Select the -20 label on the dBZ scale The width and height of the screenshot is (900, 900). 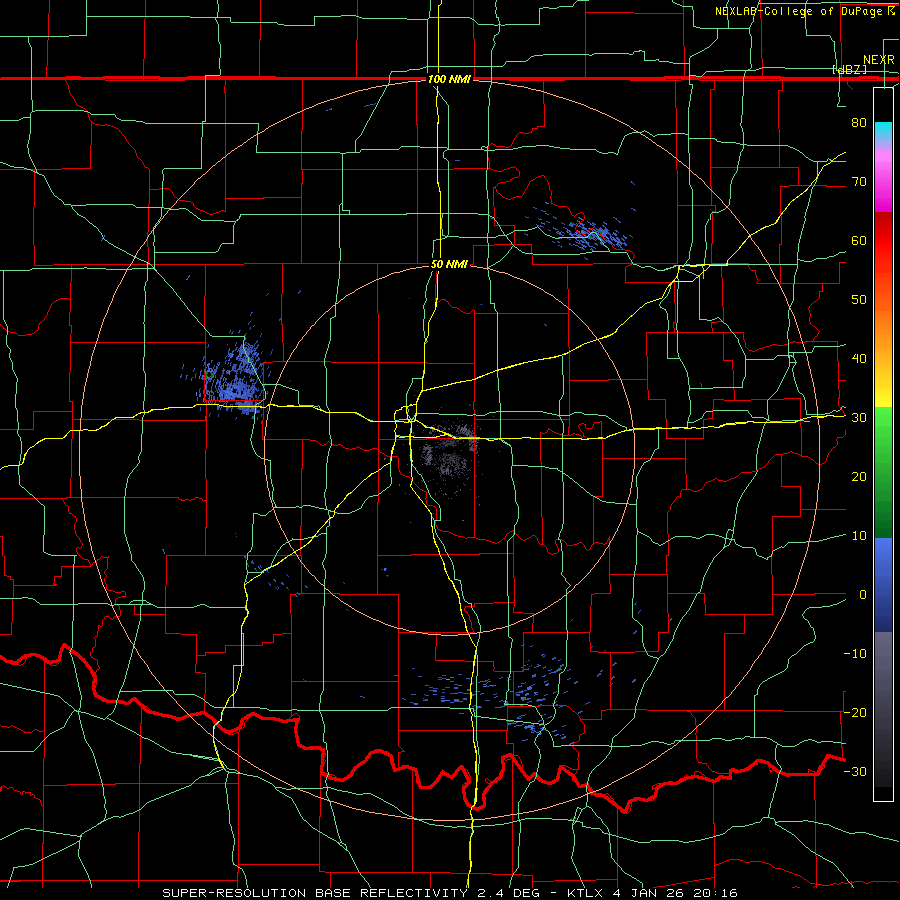855,712
